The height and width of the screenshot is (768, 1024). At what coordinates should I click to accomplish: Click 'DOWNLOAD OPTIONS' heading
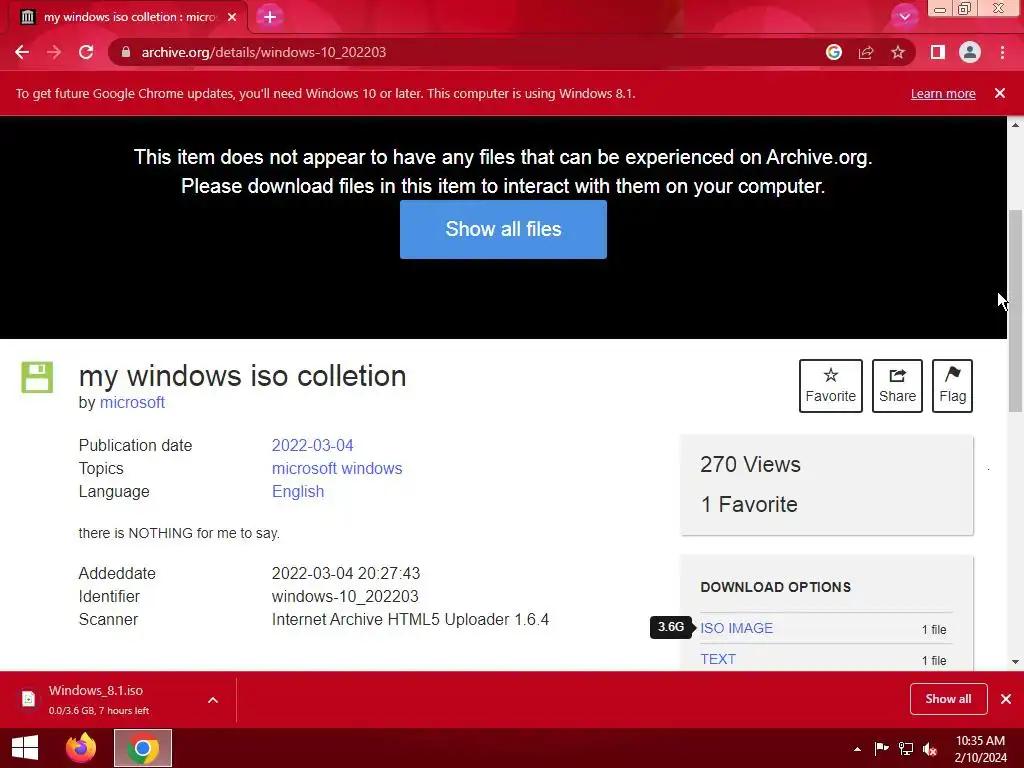(775, 587)
